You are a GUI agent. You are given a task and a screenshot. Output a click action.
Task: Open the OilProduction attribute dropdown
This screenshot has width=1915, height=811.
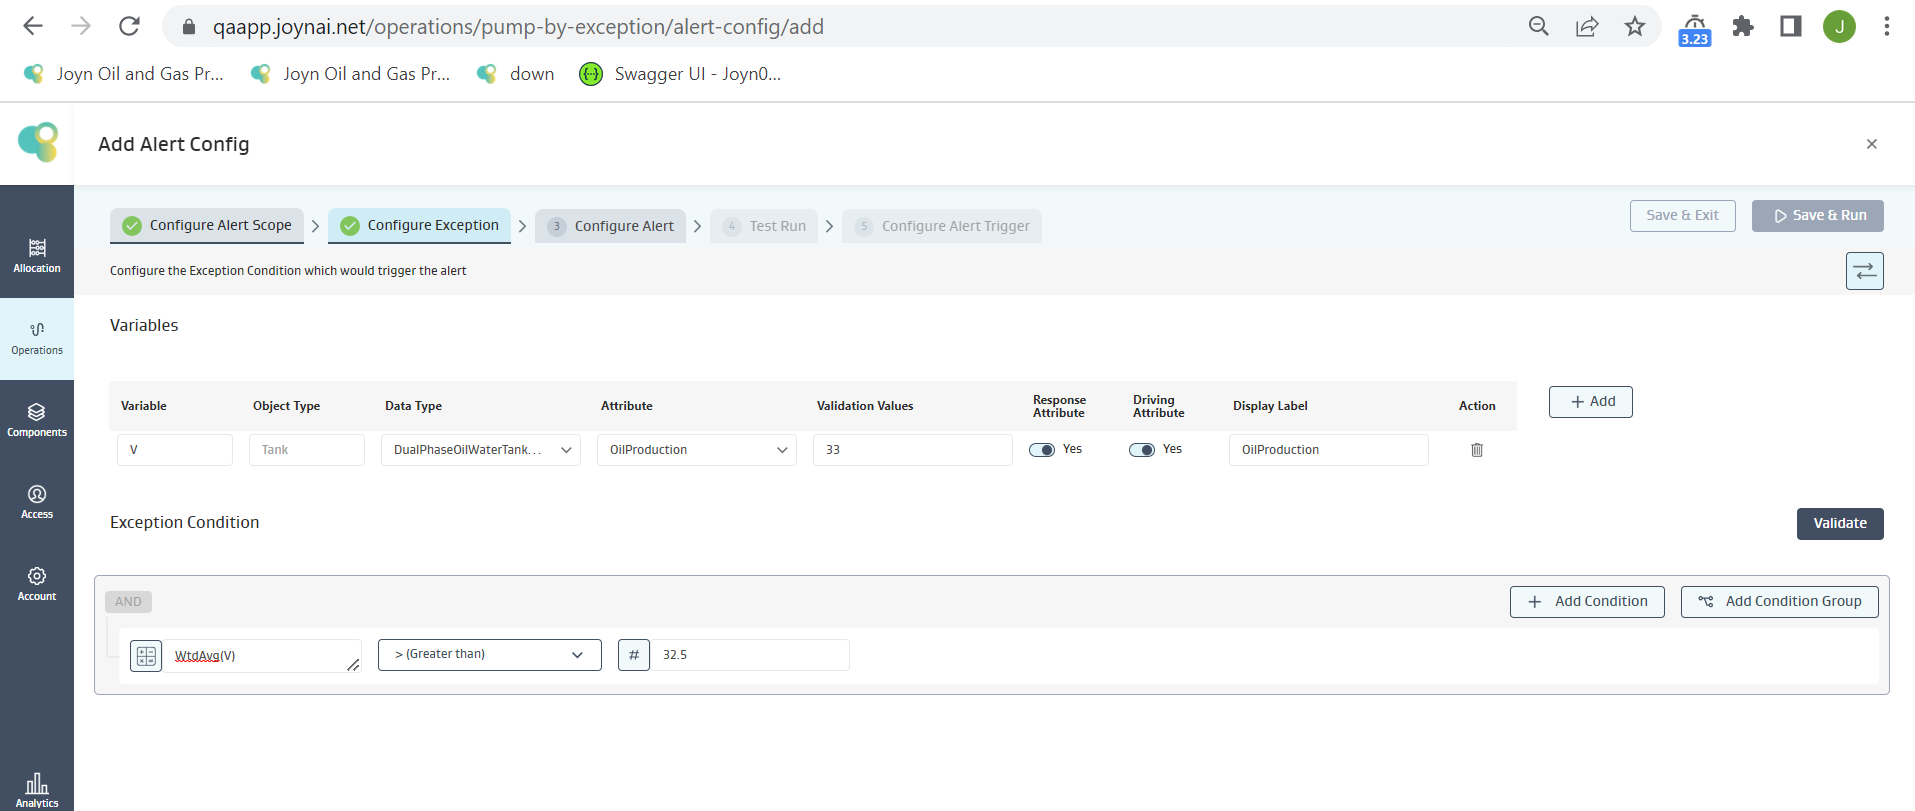697,450
